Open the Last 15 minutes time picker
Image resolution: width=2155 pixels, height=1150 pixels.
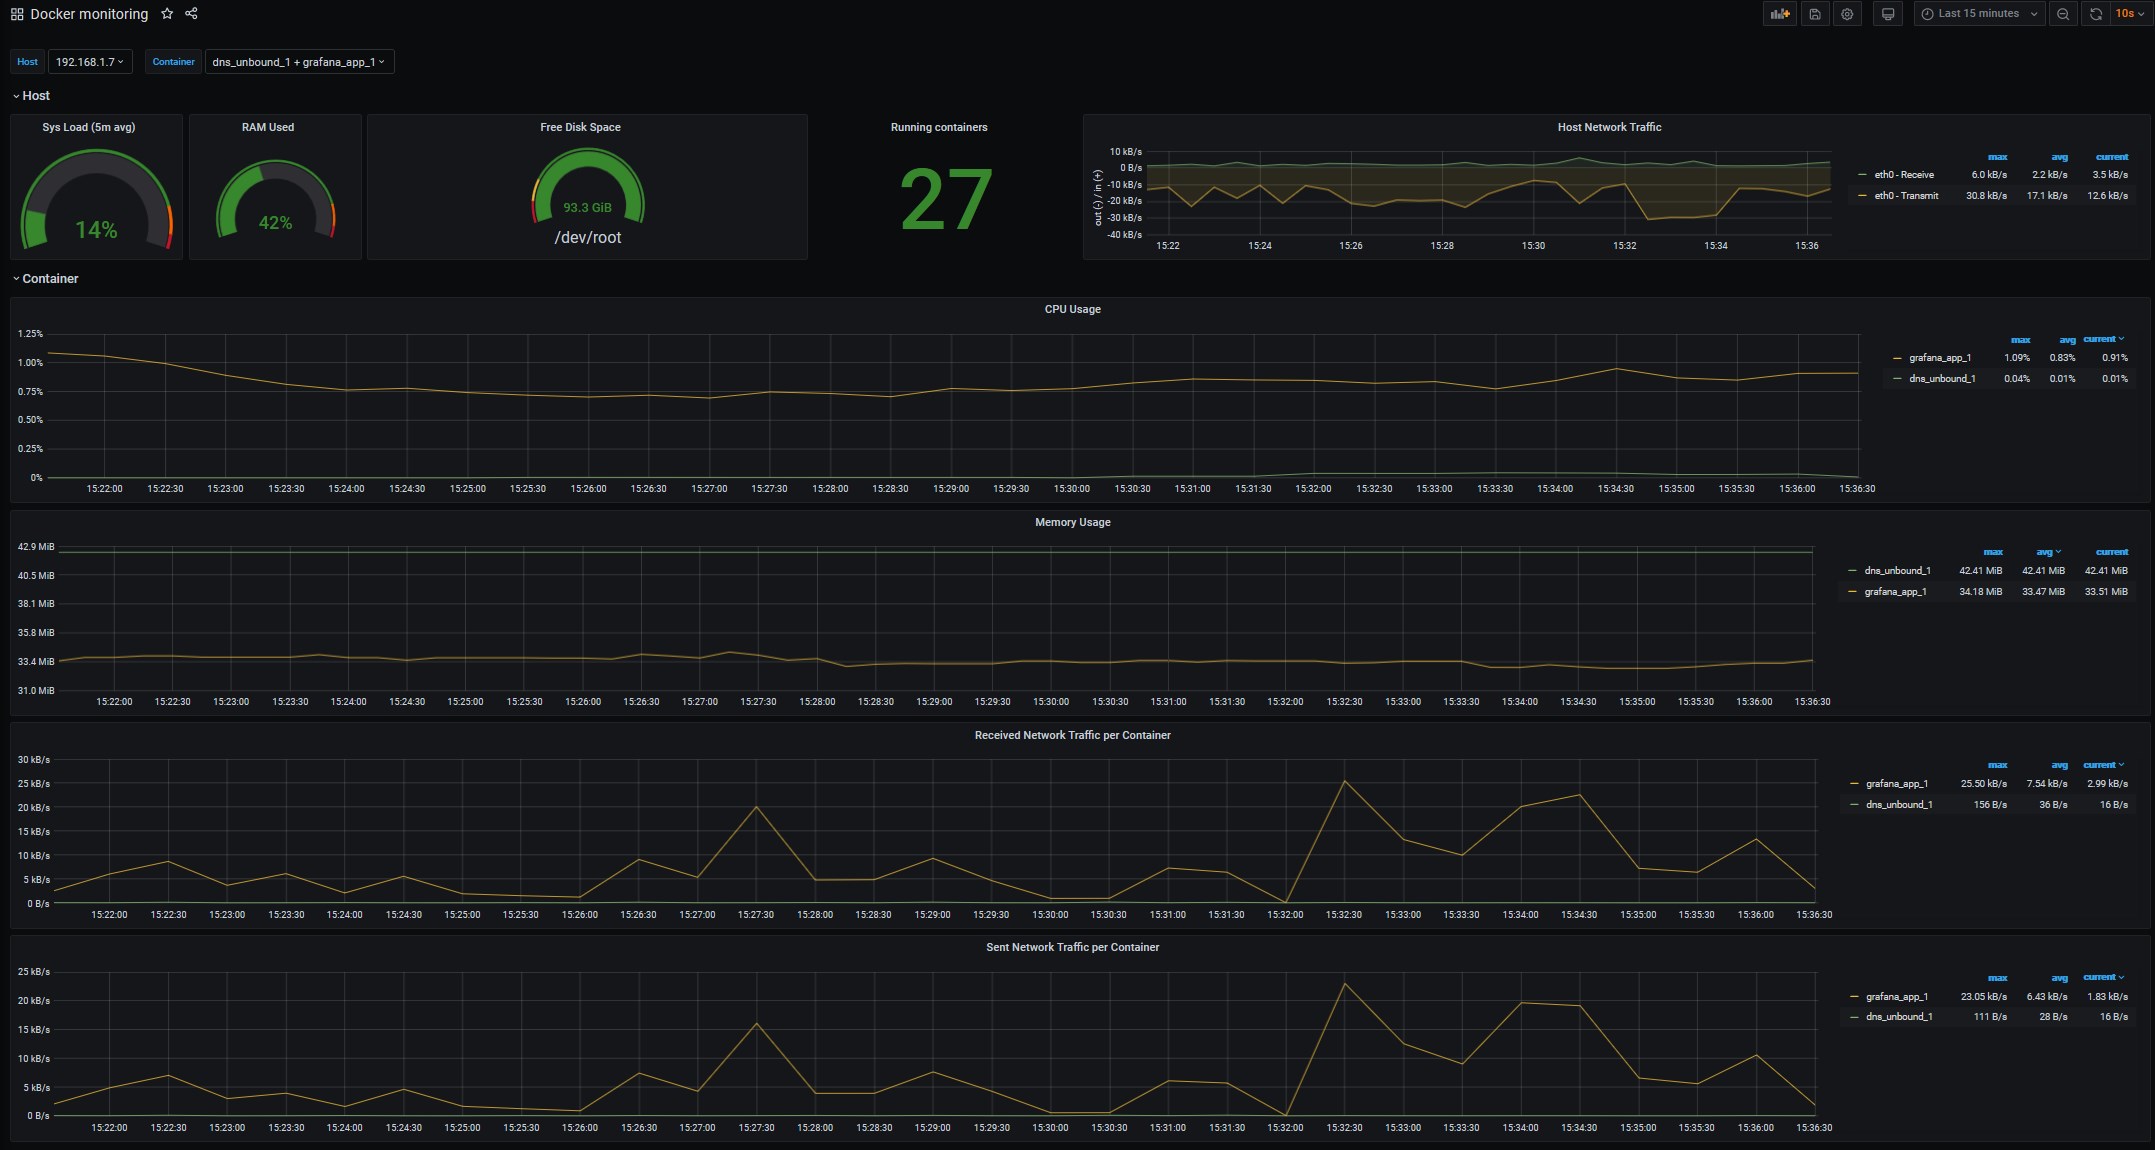1978,14
